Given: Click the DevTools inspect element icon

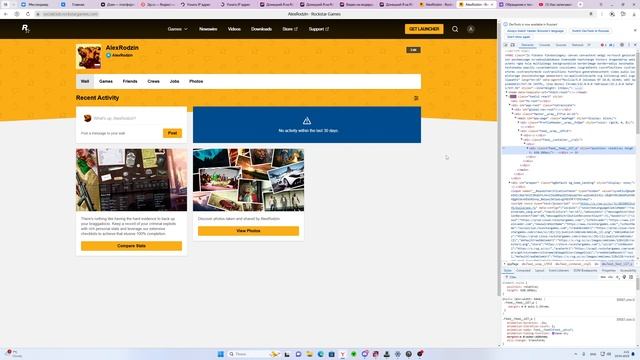Looking at the screenshot, I should click(505, 45).
